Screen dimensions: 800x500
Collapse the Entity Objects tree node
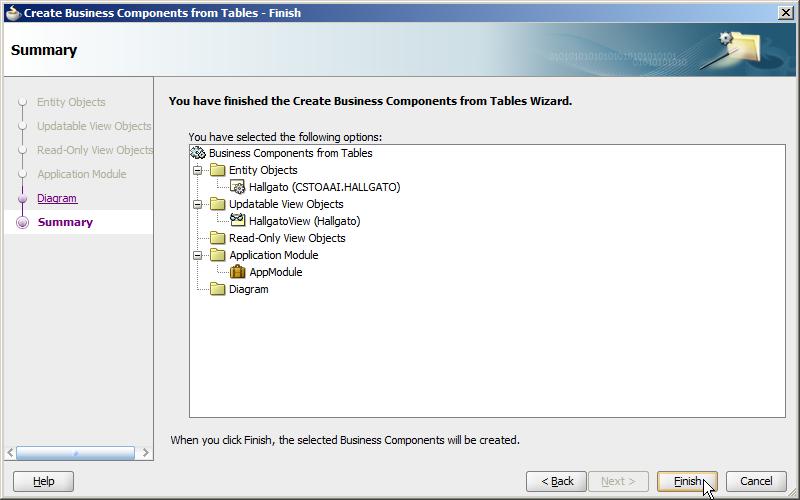197,170
